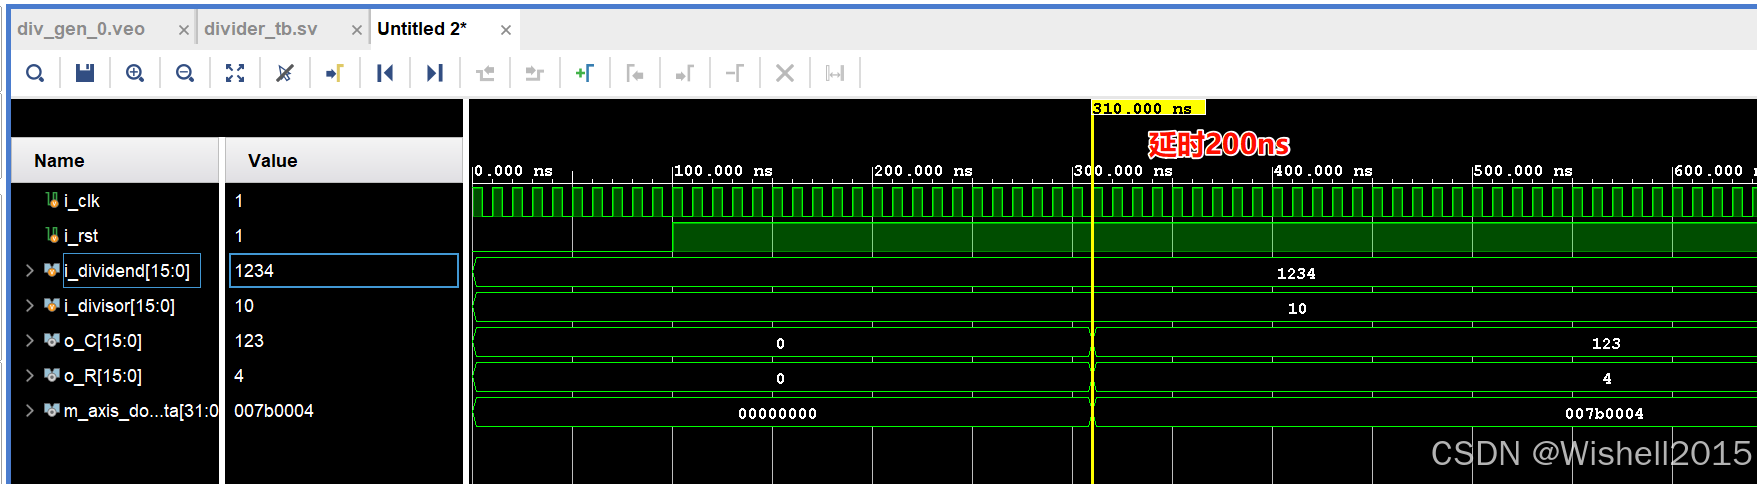Click the Delete X icon in the toolbar

click(785, 73)
